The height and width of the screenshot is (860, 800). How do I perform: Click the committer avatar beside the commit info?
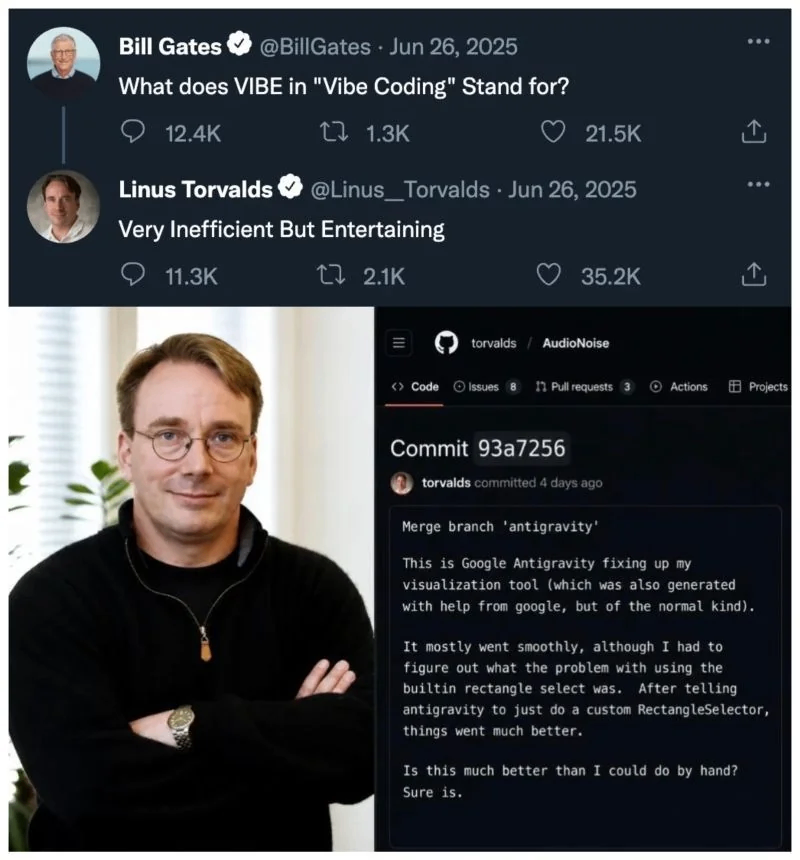click(x=402, y=483)
